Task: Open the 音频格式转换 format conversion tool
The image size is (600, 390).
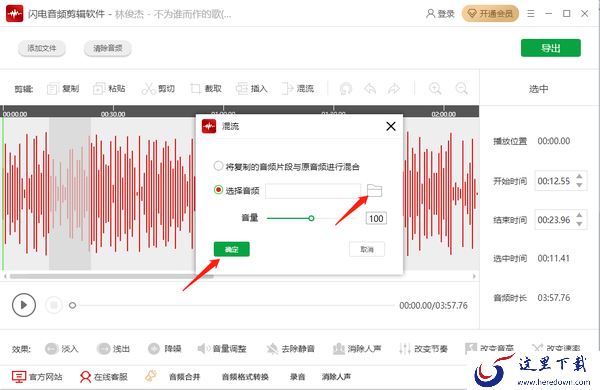Action: (x=245, y=377)
